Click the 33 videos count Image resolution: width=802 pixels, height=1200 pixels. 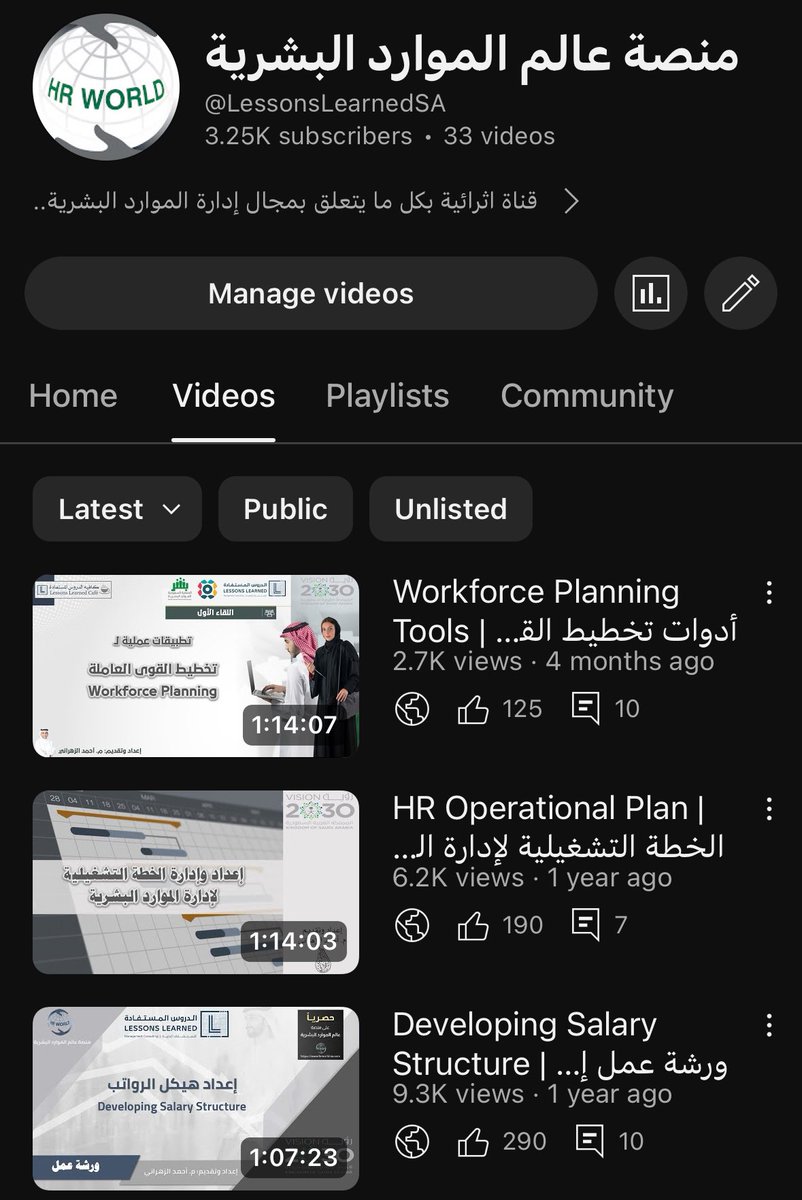point(499,136)
